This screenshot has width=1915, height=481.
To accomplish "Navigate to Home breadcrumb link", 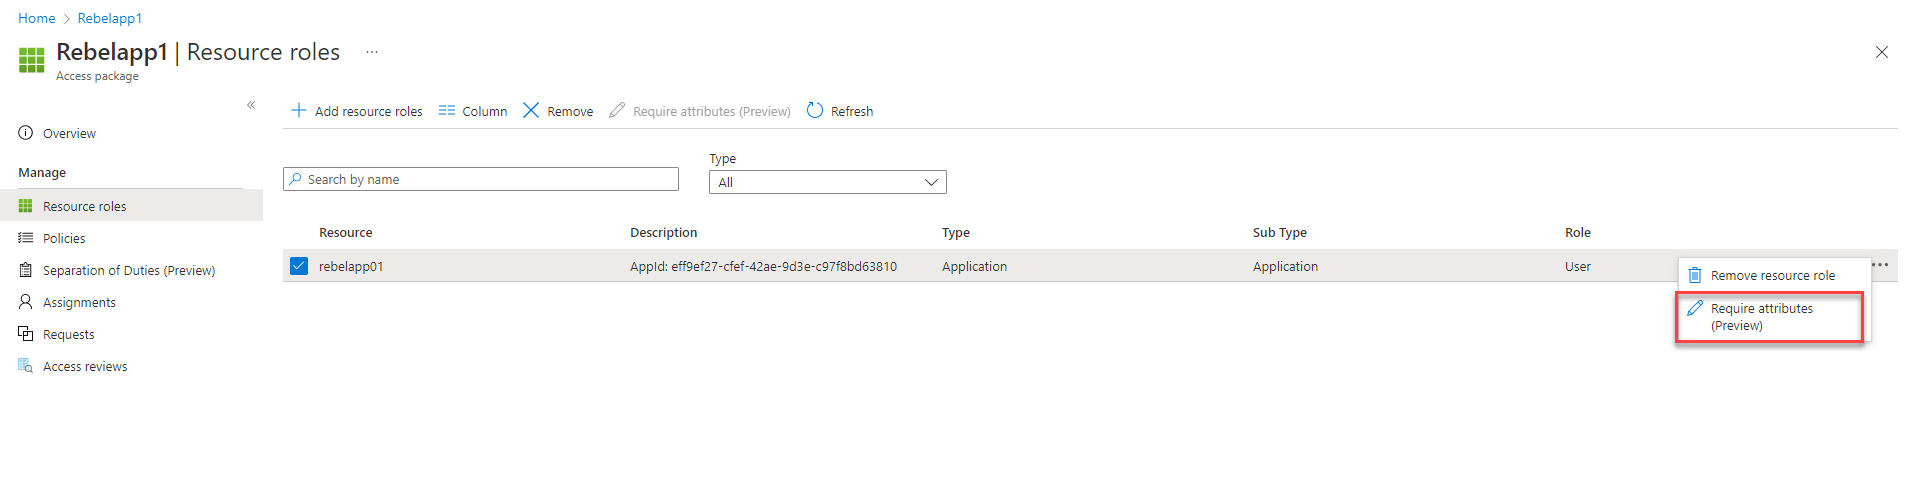I will tap(37, 18).
